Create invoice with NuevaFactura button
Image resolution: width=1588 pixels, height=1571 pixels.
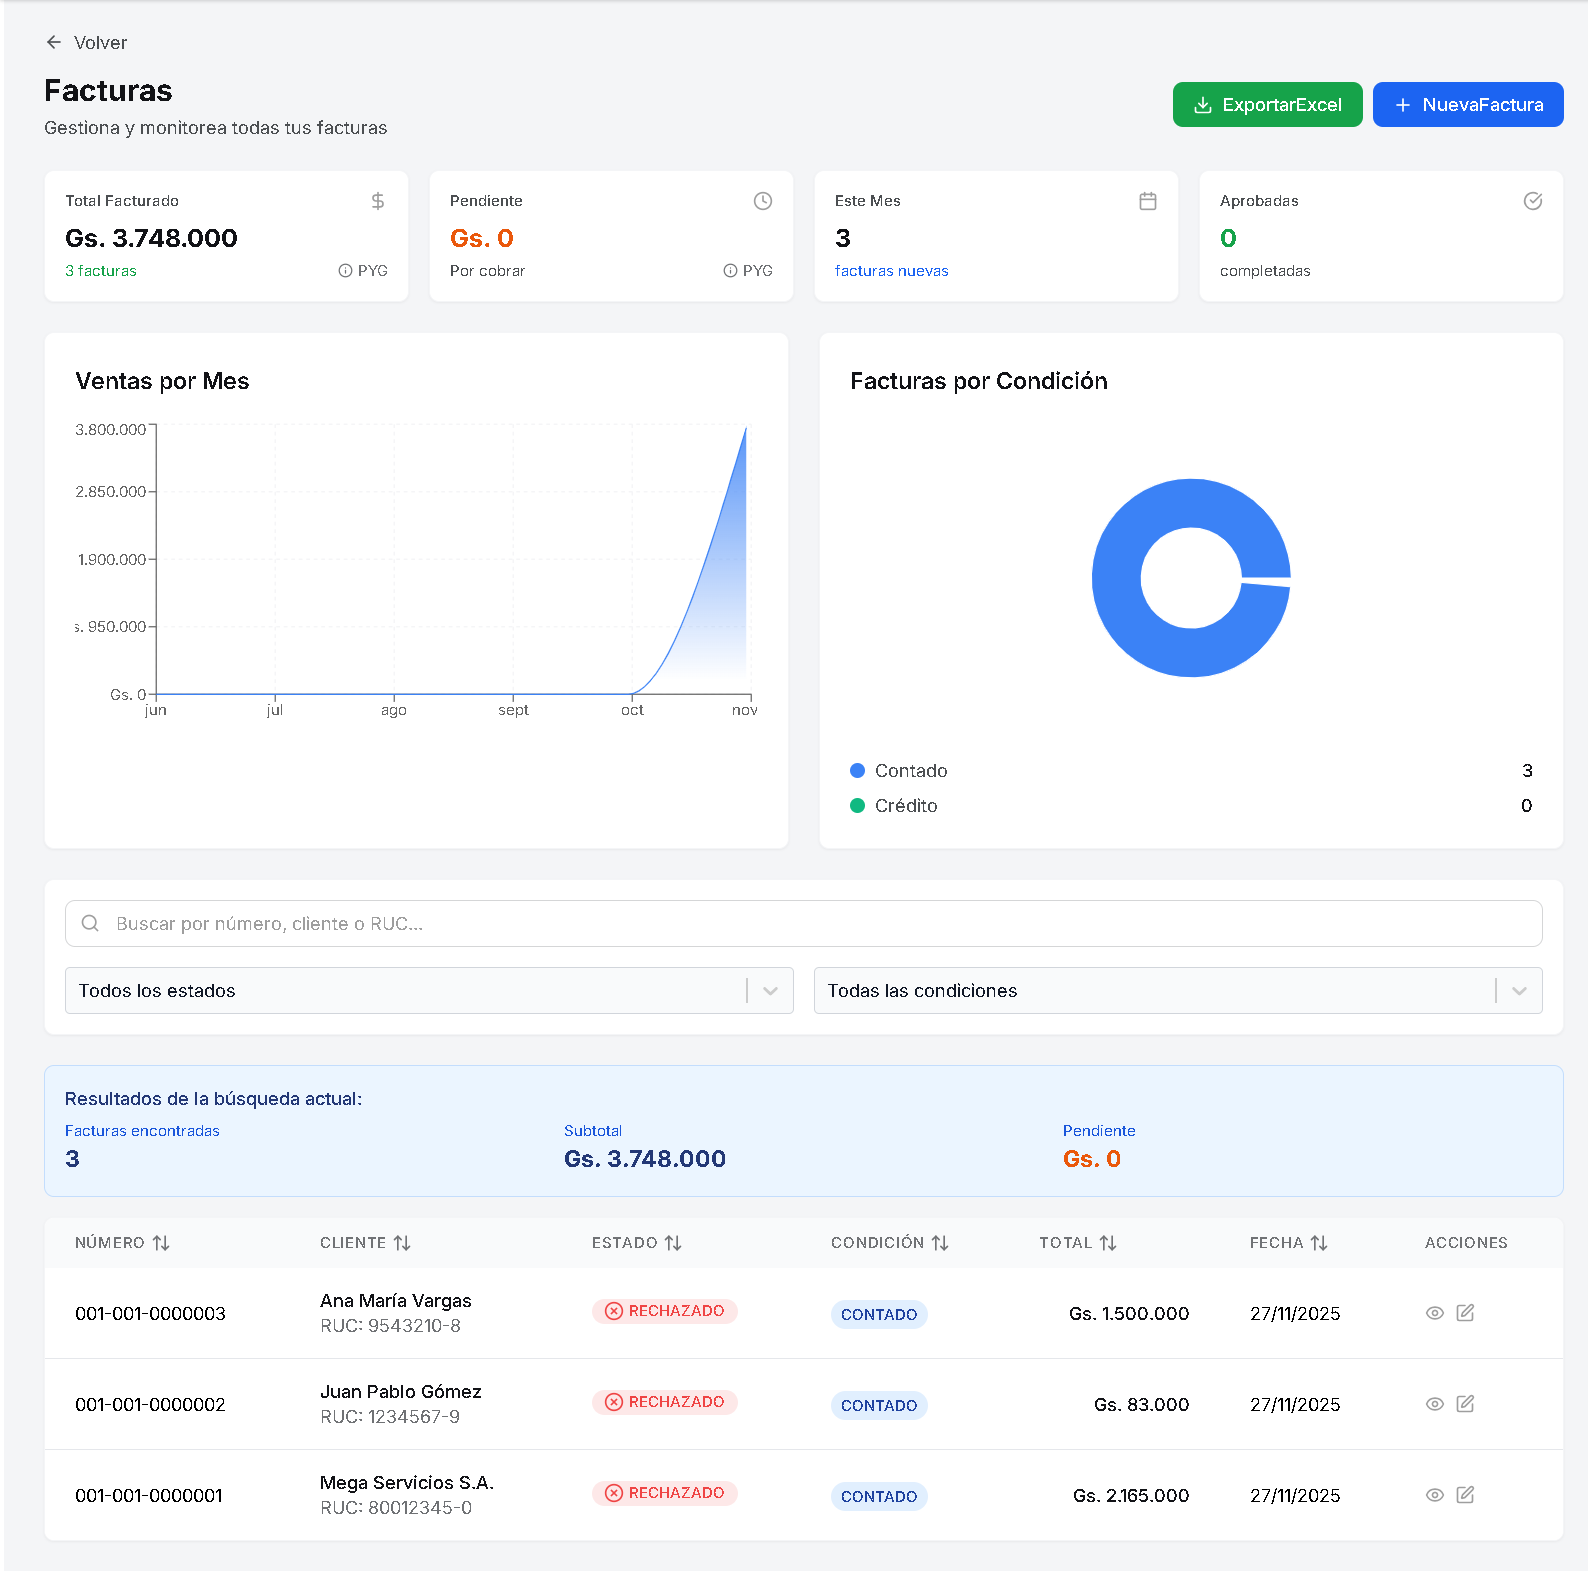[1467, 105]
